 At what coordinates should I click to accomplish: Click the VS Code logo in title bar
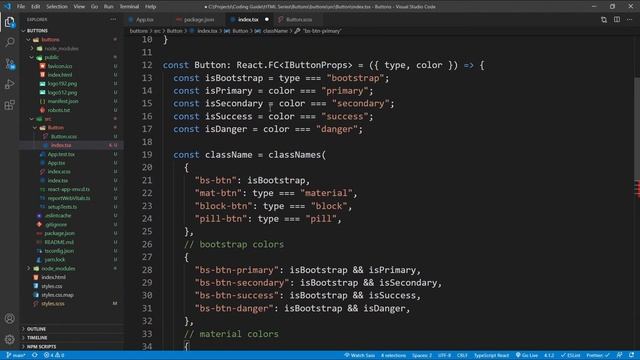(x=7, y=7)
